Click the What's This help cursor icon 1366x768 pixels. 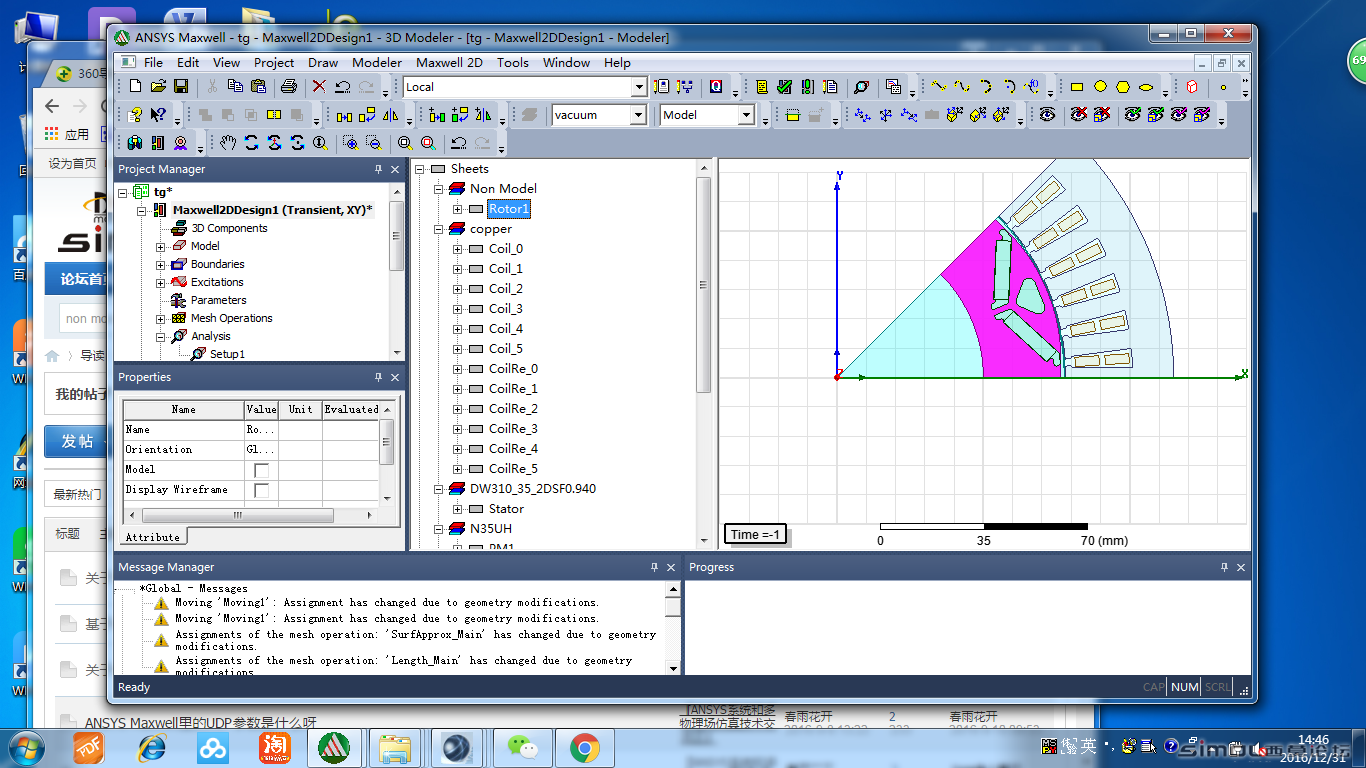click(x=158, y=115)
